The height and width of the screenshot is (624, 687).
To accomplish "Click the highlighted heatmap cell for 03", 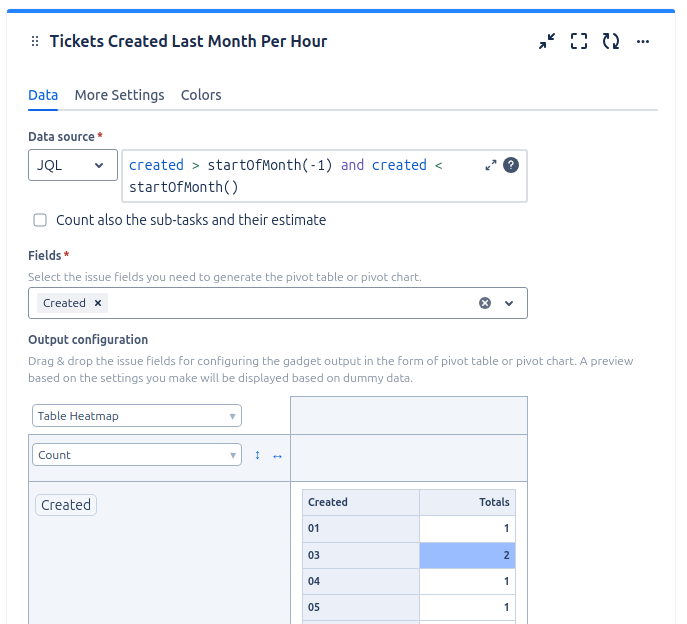I will click(467, 555).
